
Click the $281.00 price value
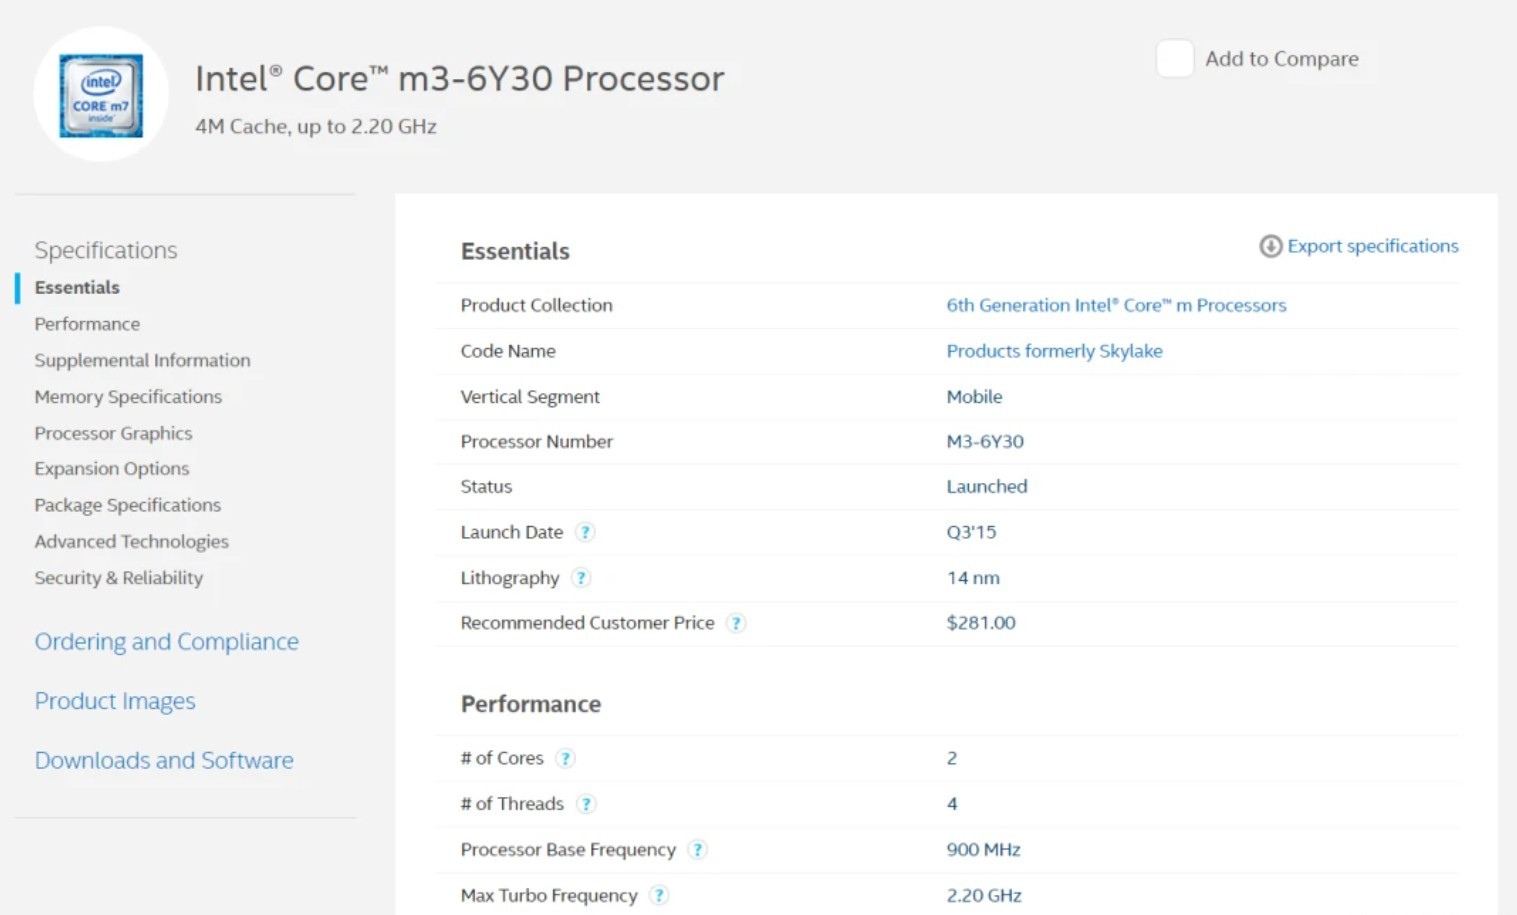tap(980, 623)
